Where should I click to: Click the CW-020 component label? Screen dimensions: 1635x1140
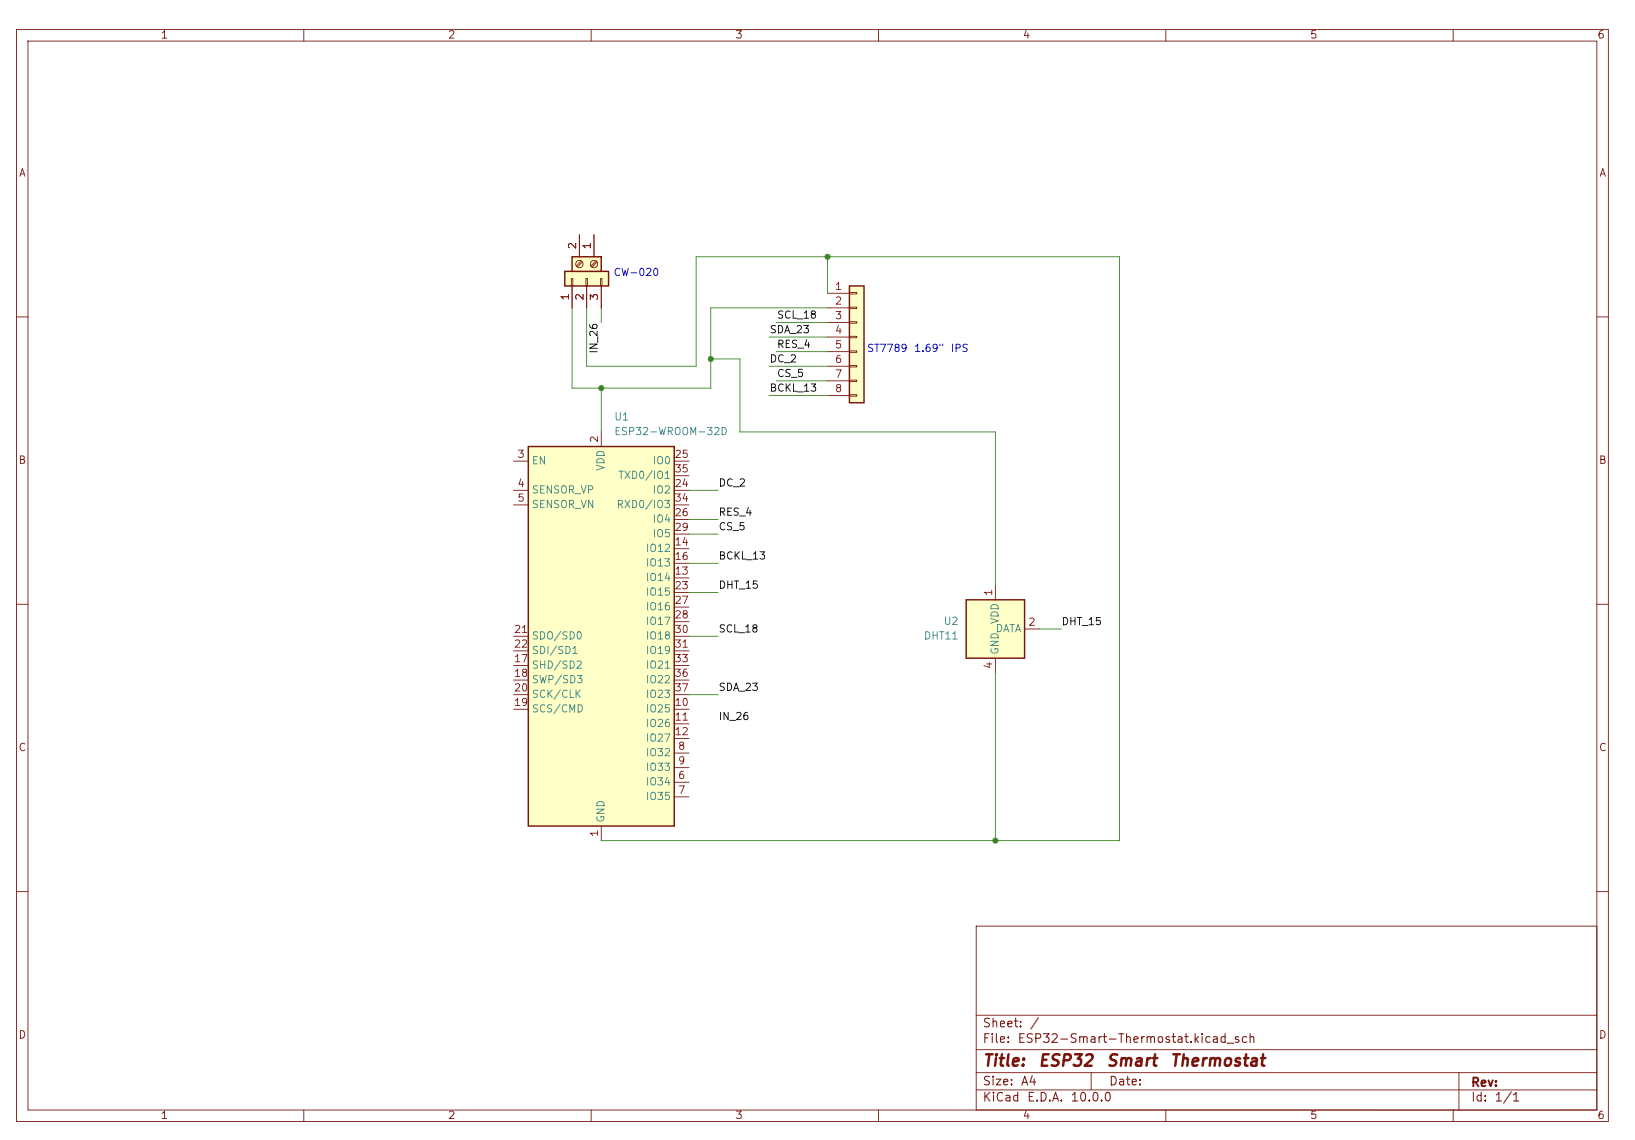coord(636,272)
